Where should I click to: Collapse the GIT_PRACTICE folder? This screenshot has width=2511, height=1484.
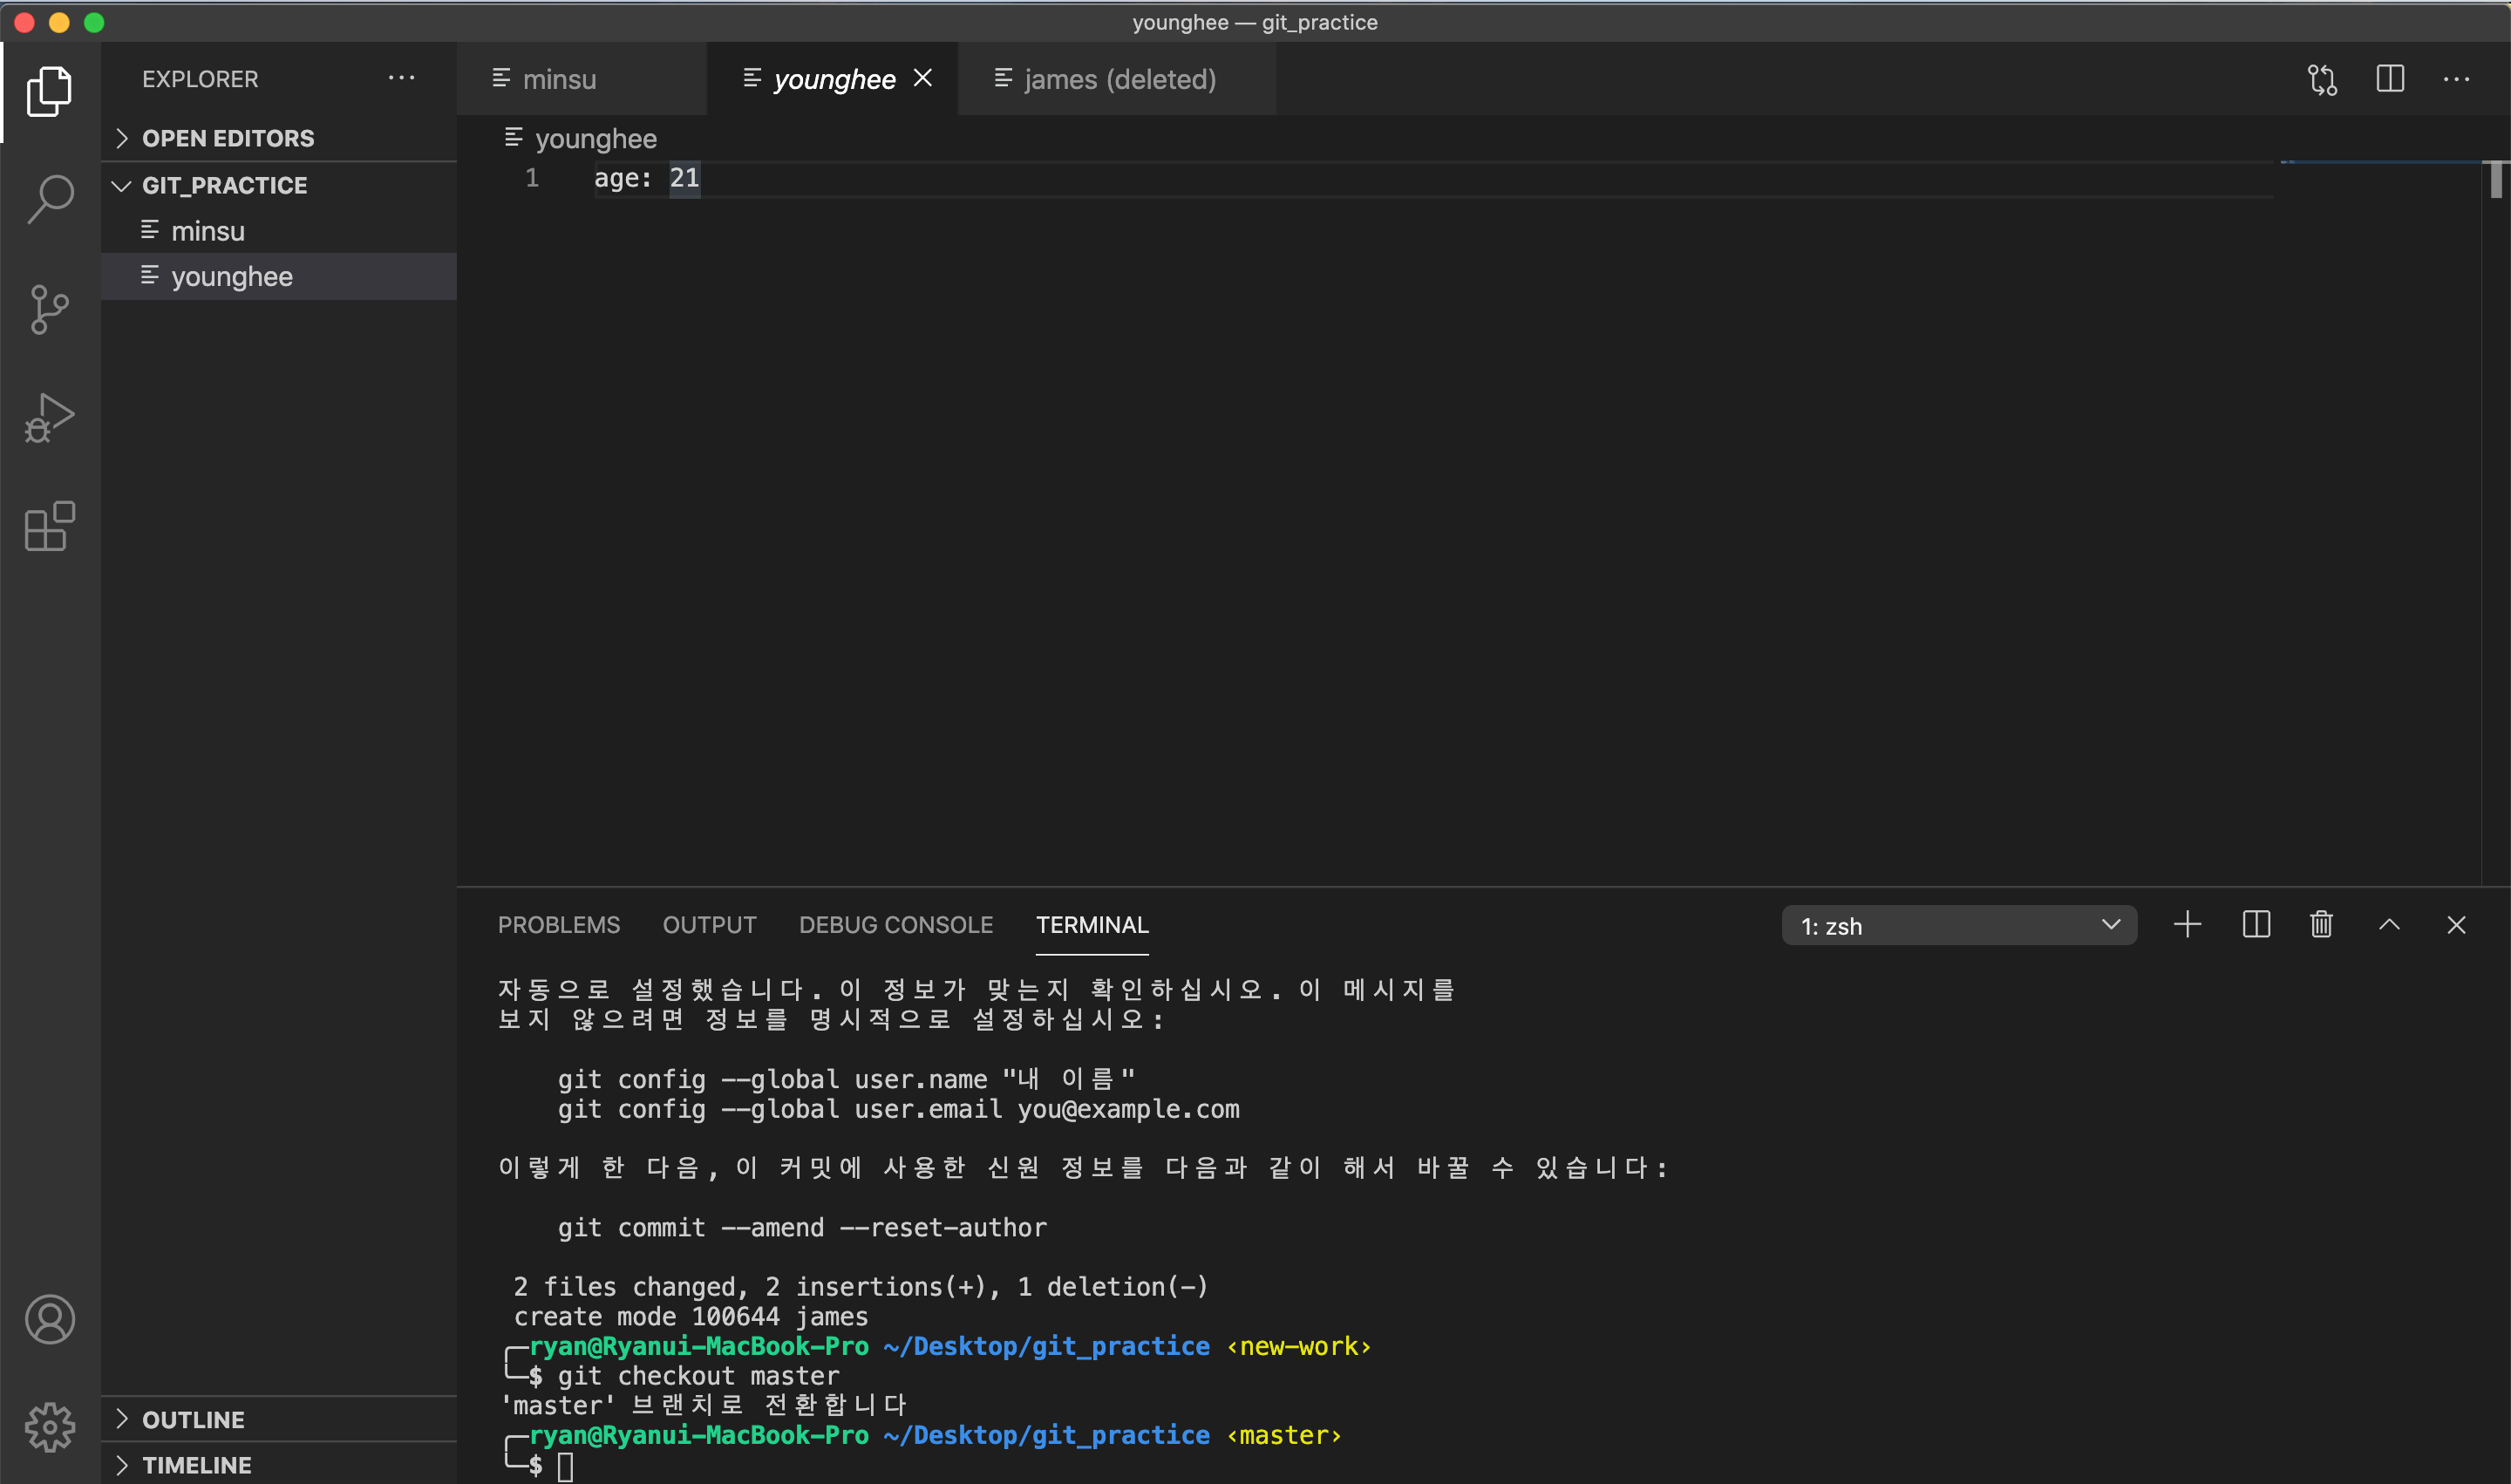(x=122, y=185)
